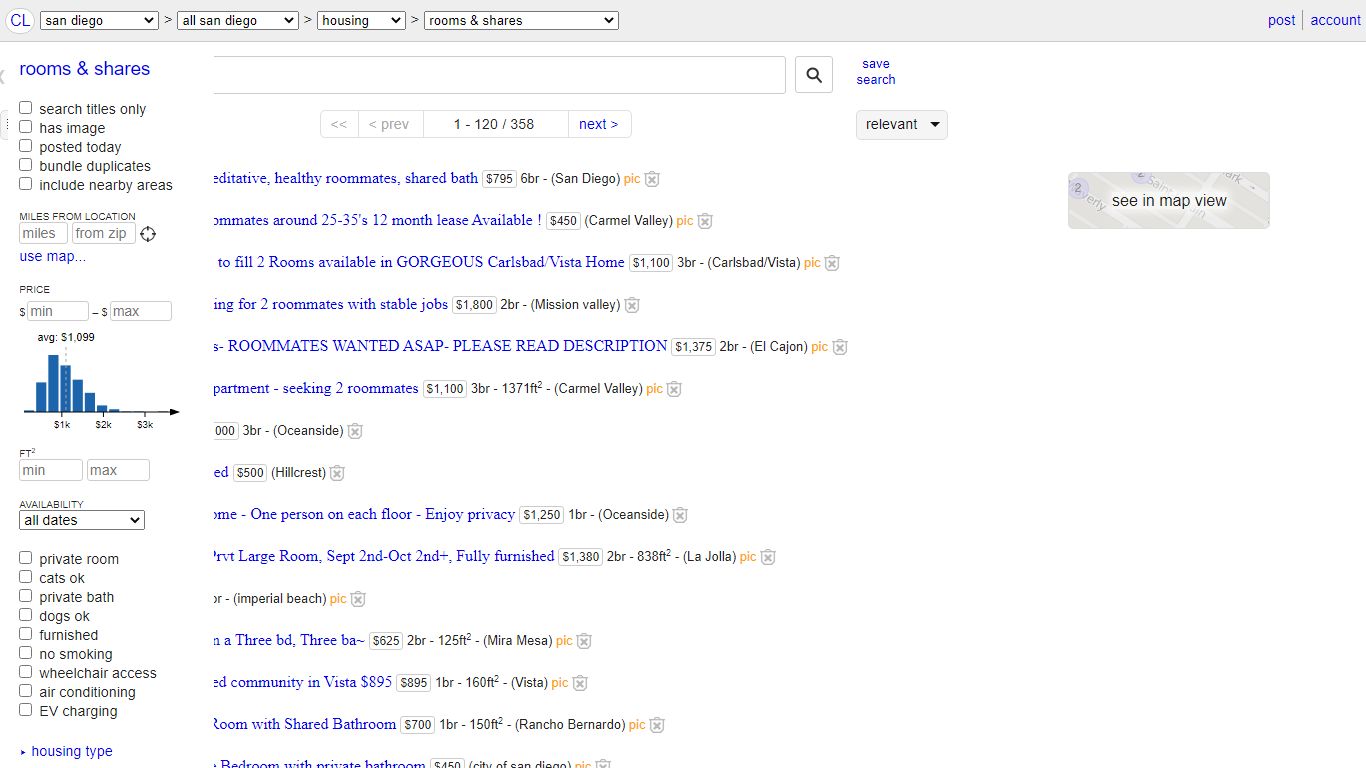Hide the Oceanside $1,250 listing
Image resolution: width=1366 pixels, height=768 pixels.
click(x=680, y=515)
